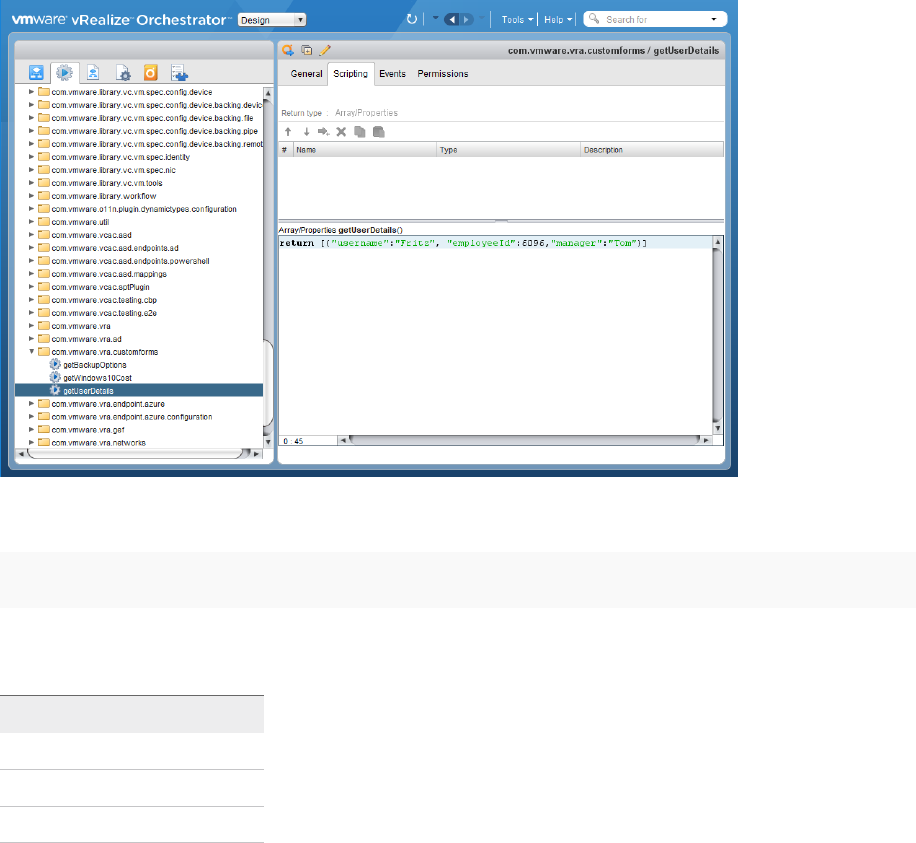Select com.vmware.vcac.asd.mappings in tree
916x843 pixels.
click(x=109, y=274)
